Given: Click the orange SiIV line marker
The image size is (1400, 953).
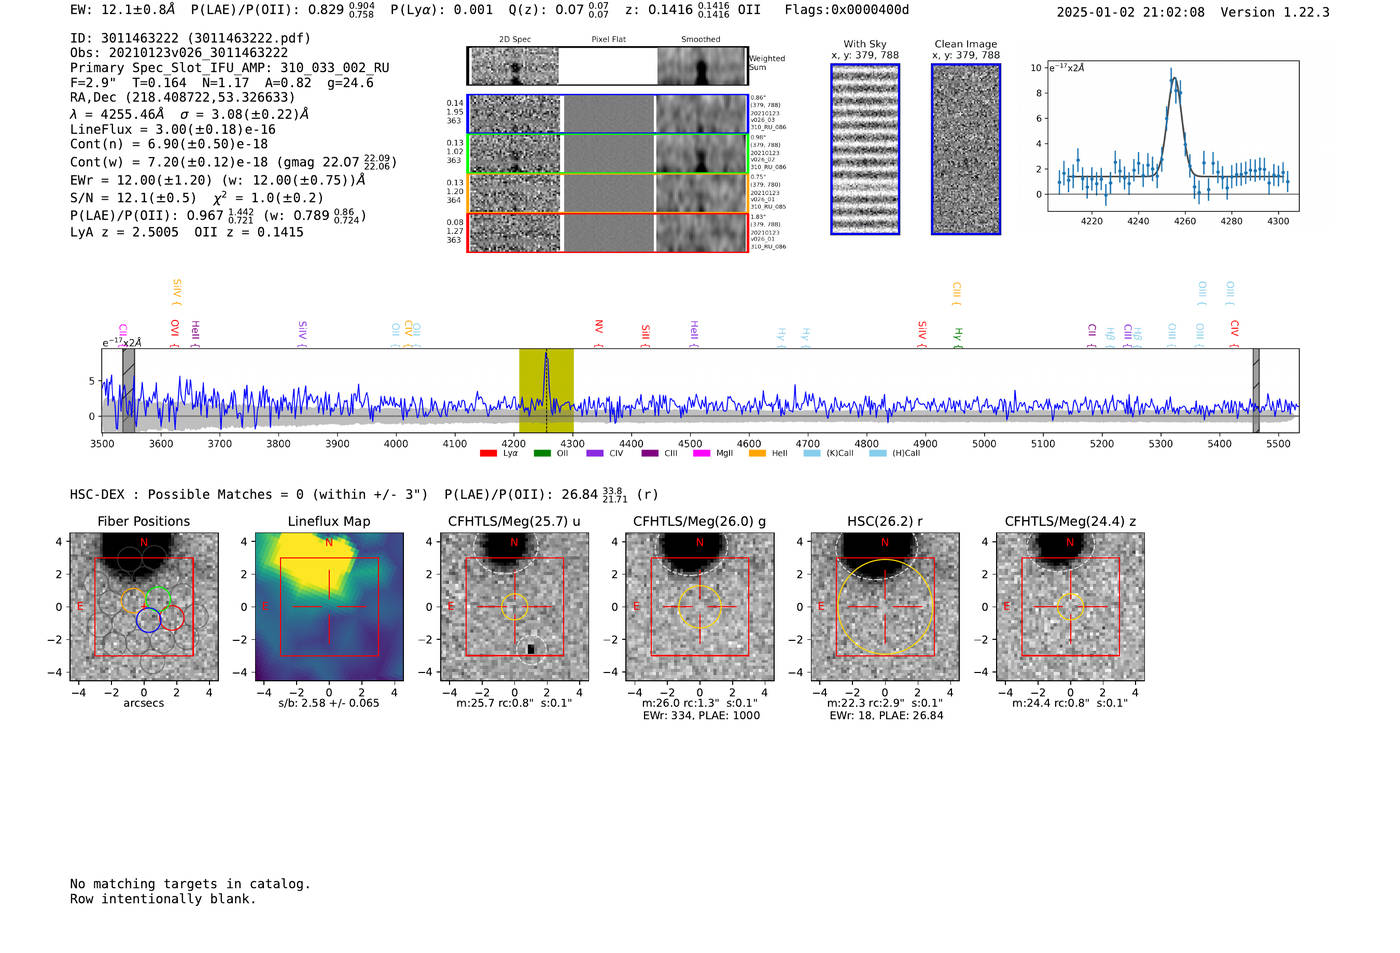Looking at the screenshot, I should pyautogui.click(x=177, y=292).
